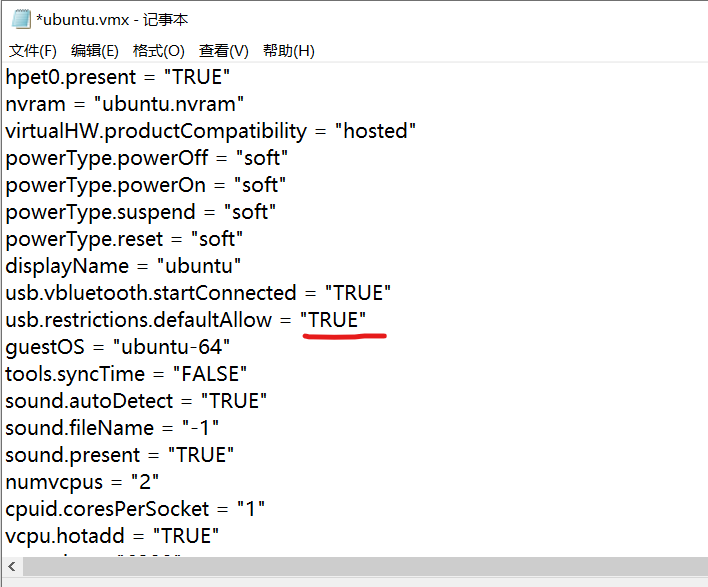Click the virtualHW.productCompatibility = "hosted" line
The width and height of the screenshot is (708, 587).
coord(210,131)
